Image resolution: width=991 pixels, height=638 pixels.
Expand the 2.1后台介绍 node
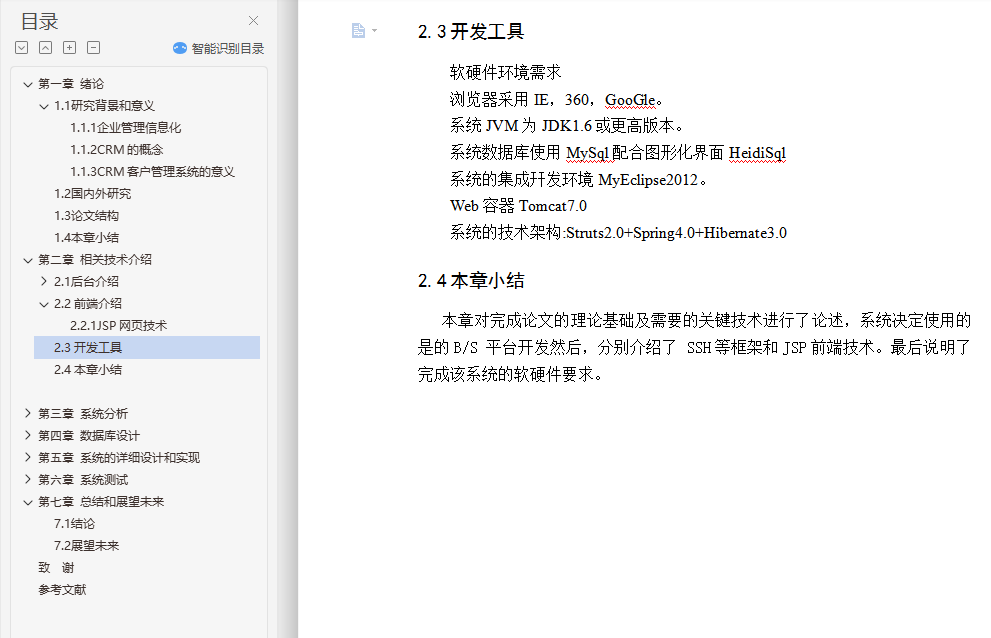pyautogui.click(x=44, y=281)
